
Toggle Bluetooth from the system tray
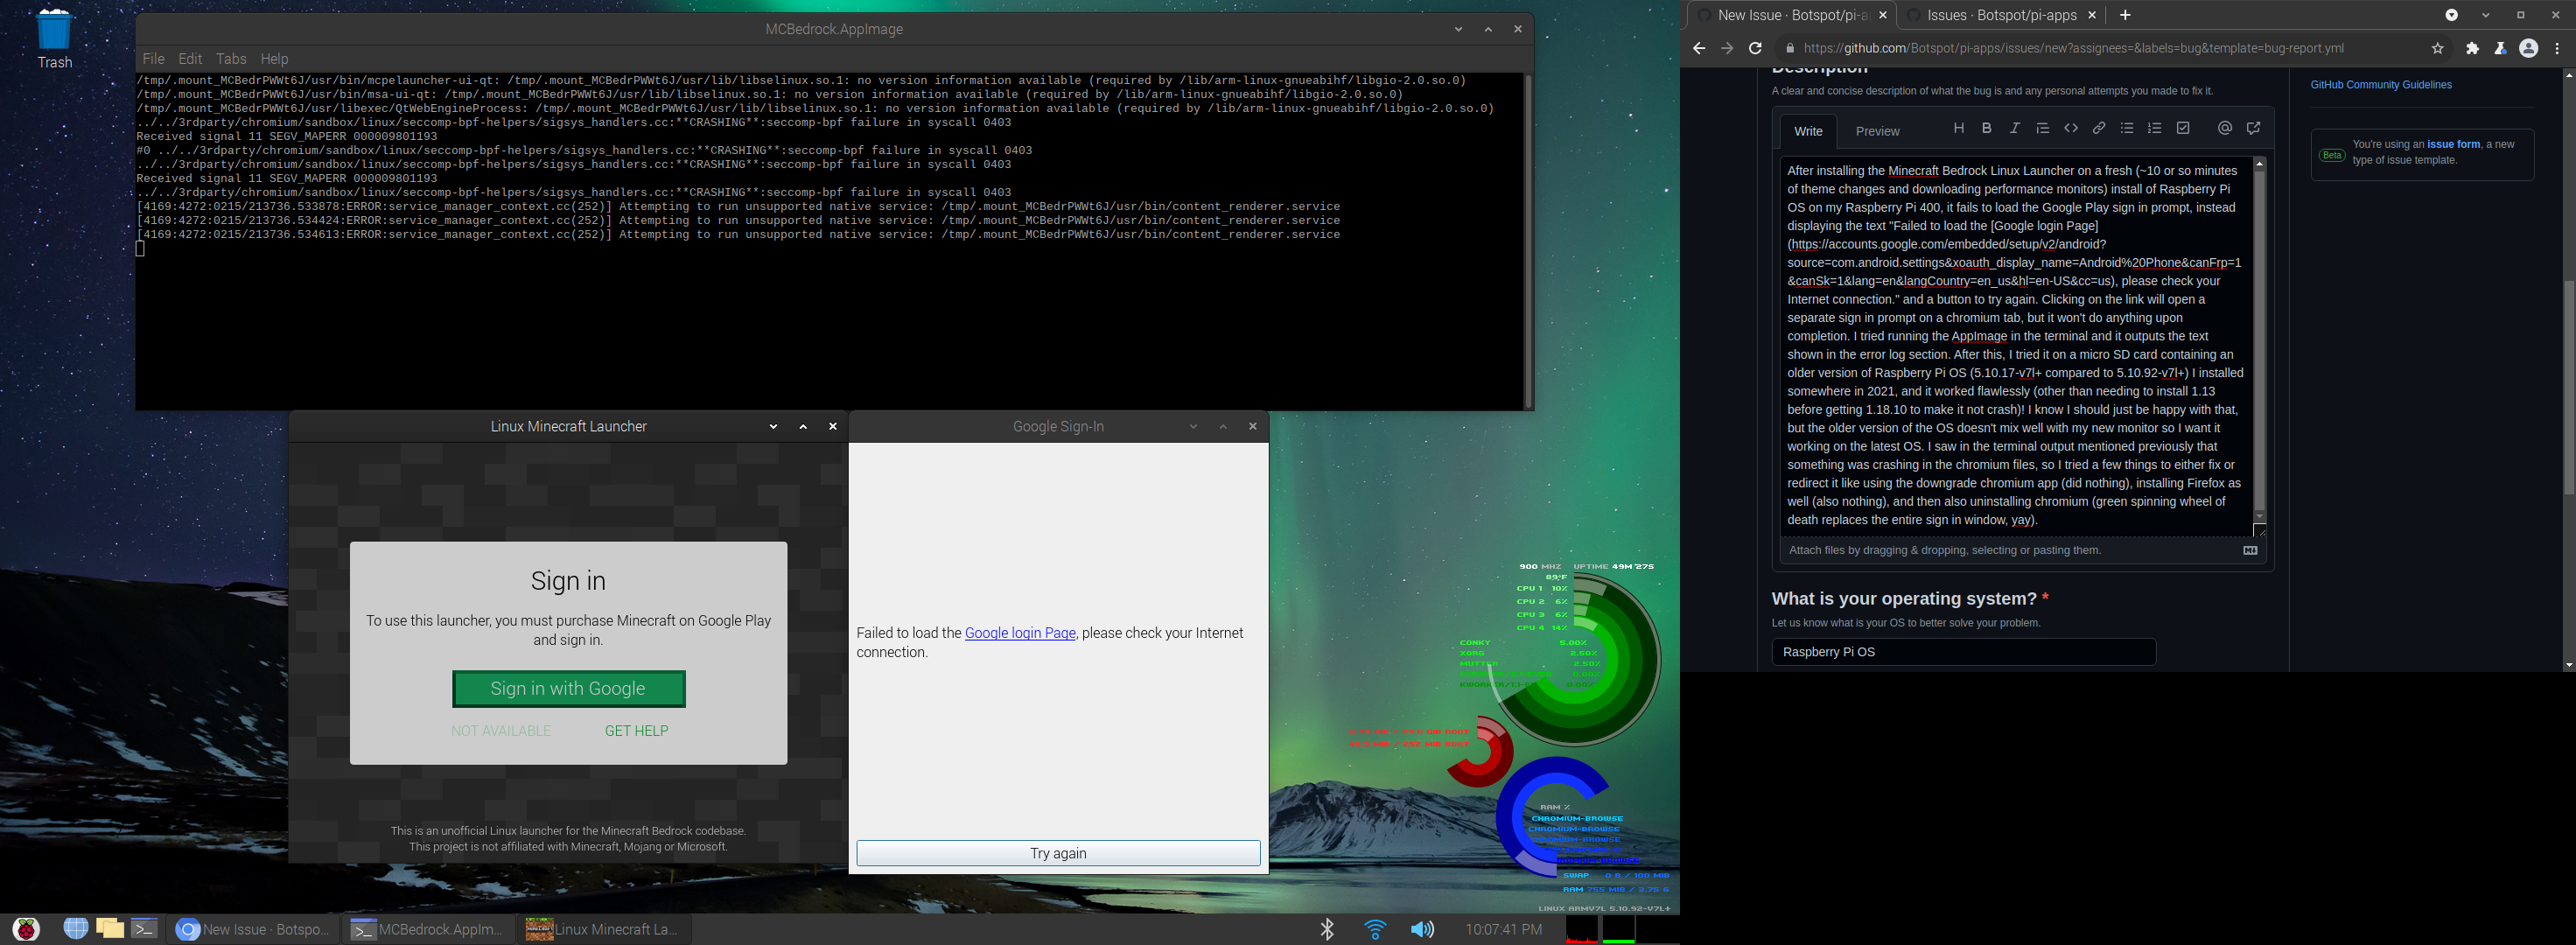1327,929
